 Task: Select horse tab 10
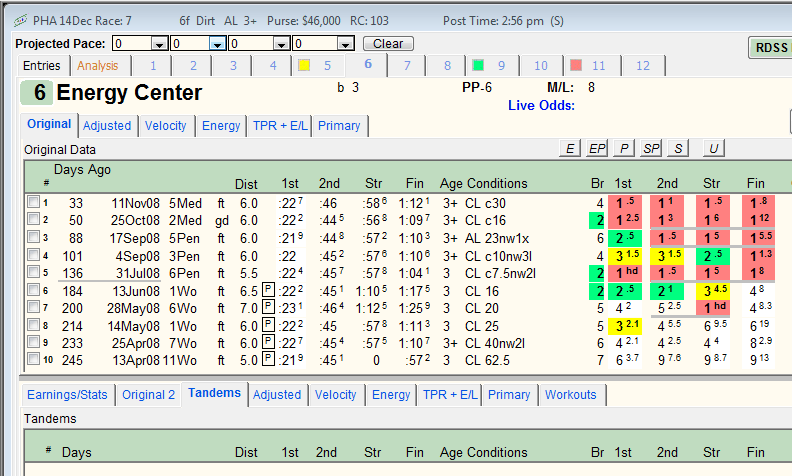click(540, 66)
